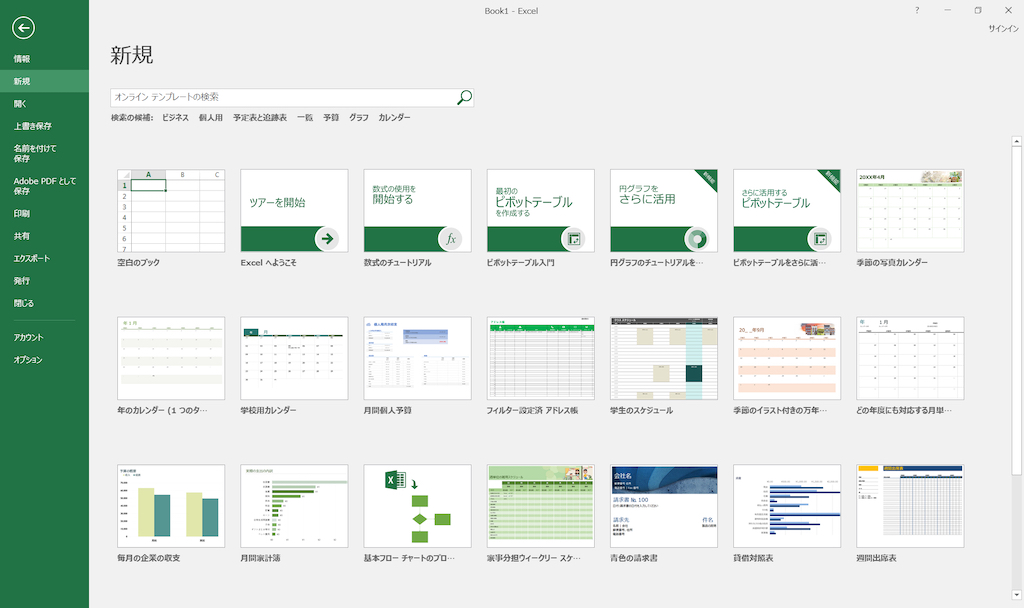Click the help question mark icon
1024x608 pixels.
coord(917,10)
